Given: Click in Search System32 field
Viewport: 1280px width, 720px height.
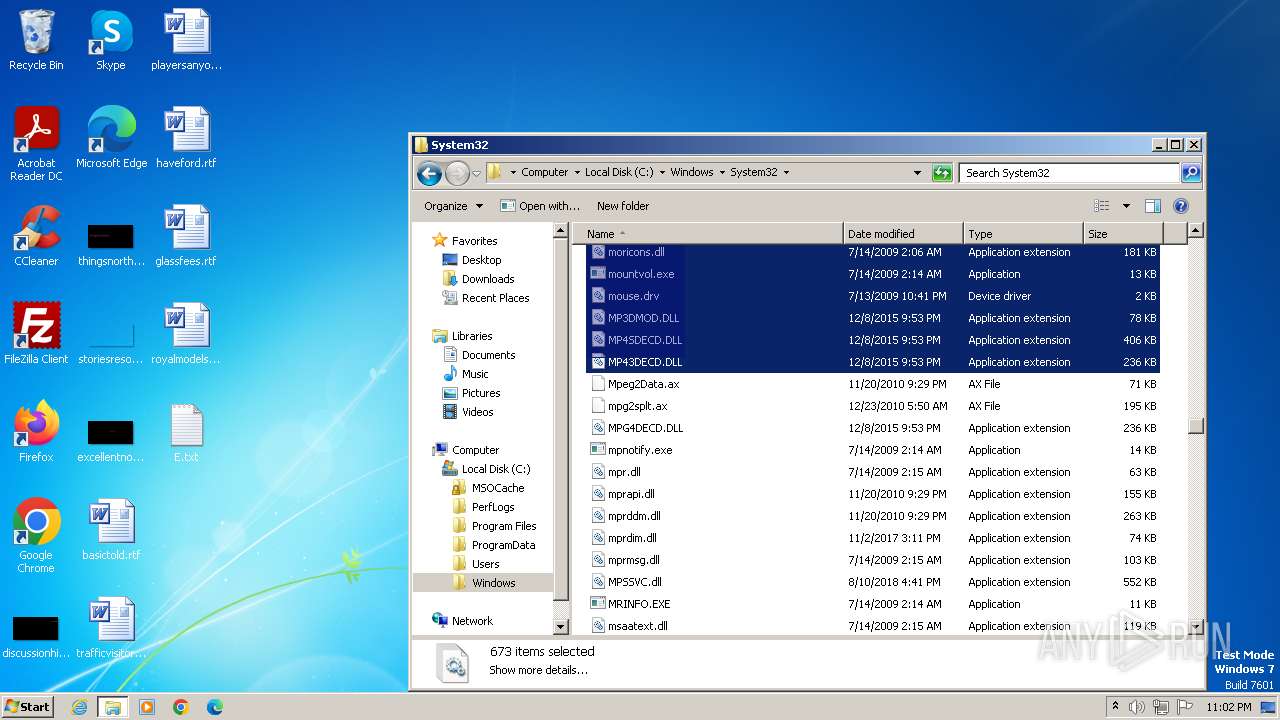Looking at the screenshot, I should (1068, 173).
